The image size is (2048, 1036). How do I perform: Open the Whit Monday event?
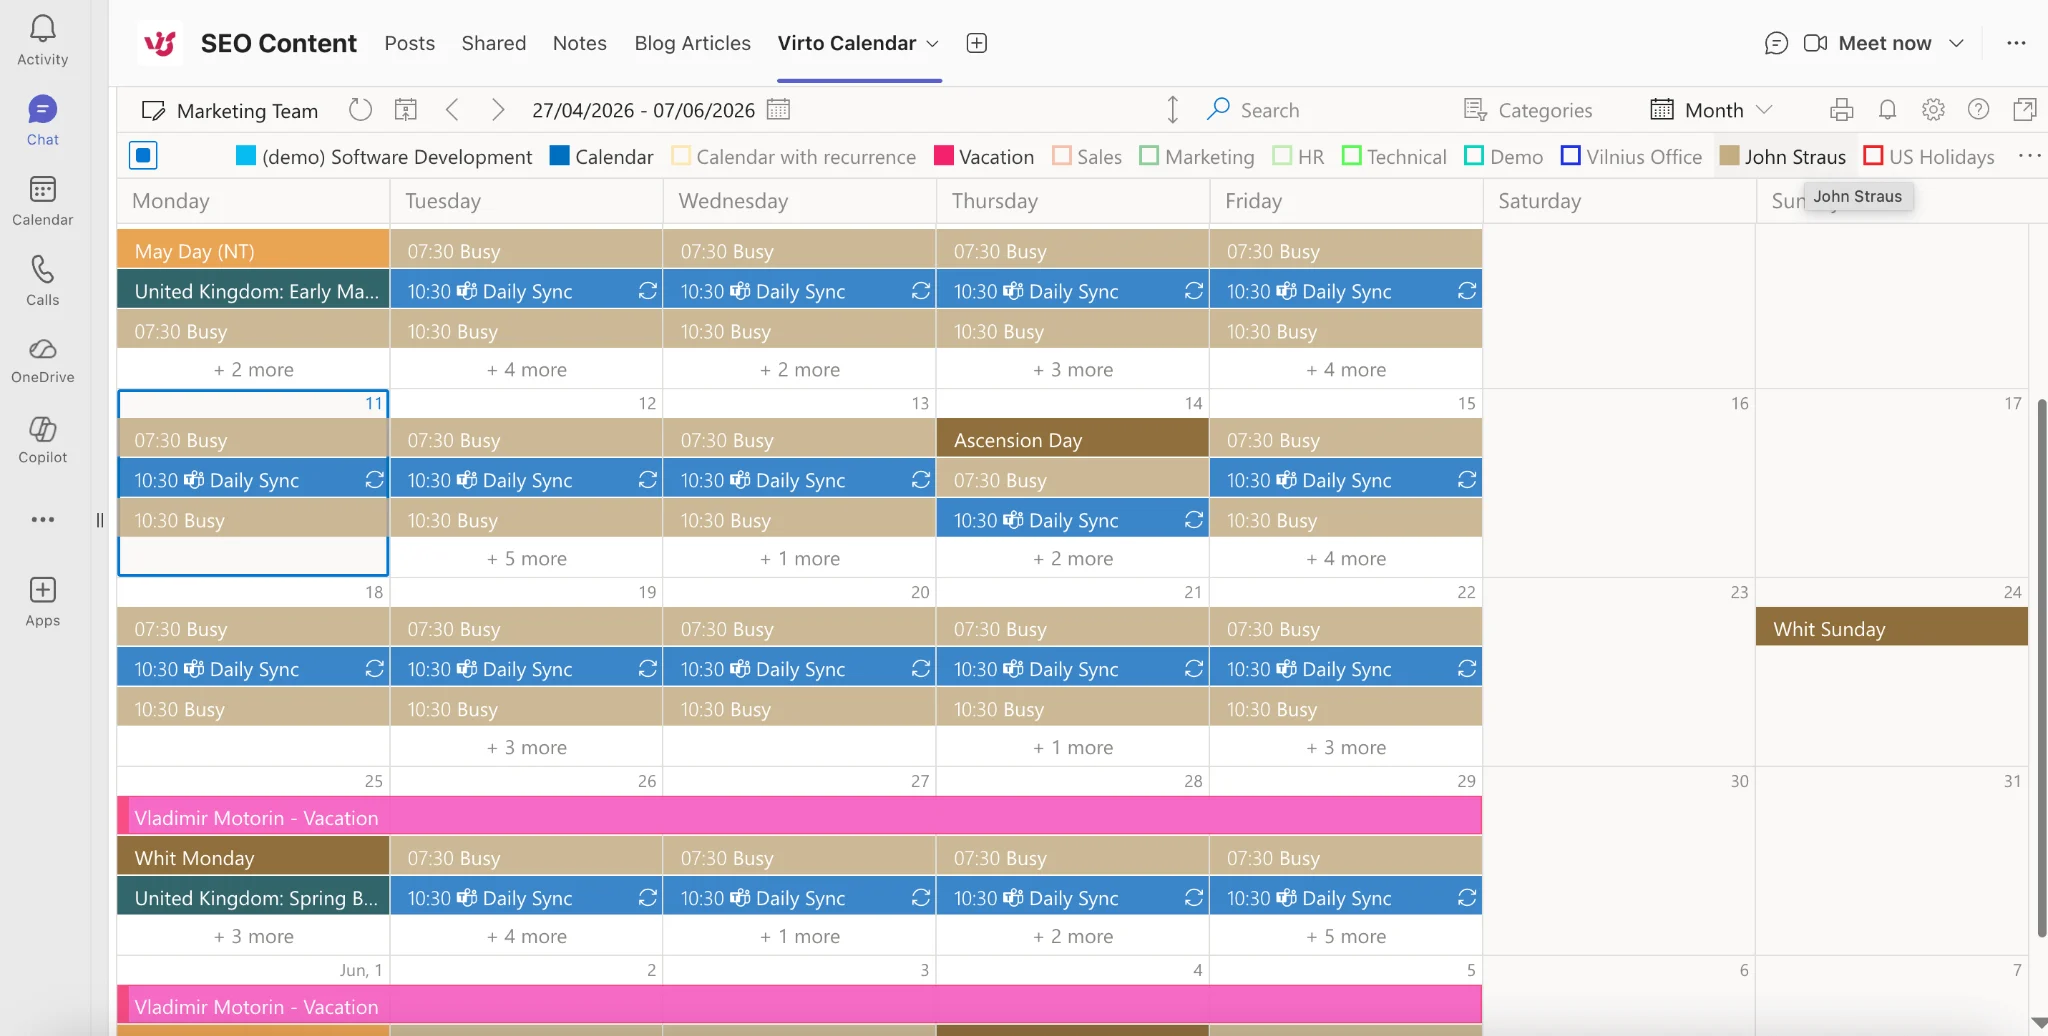coord(253,857)
